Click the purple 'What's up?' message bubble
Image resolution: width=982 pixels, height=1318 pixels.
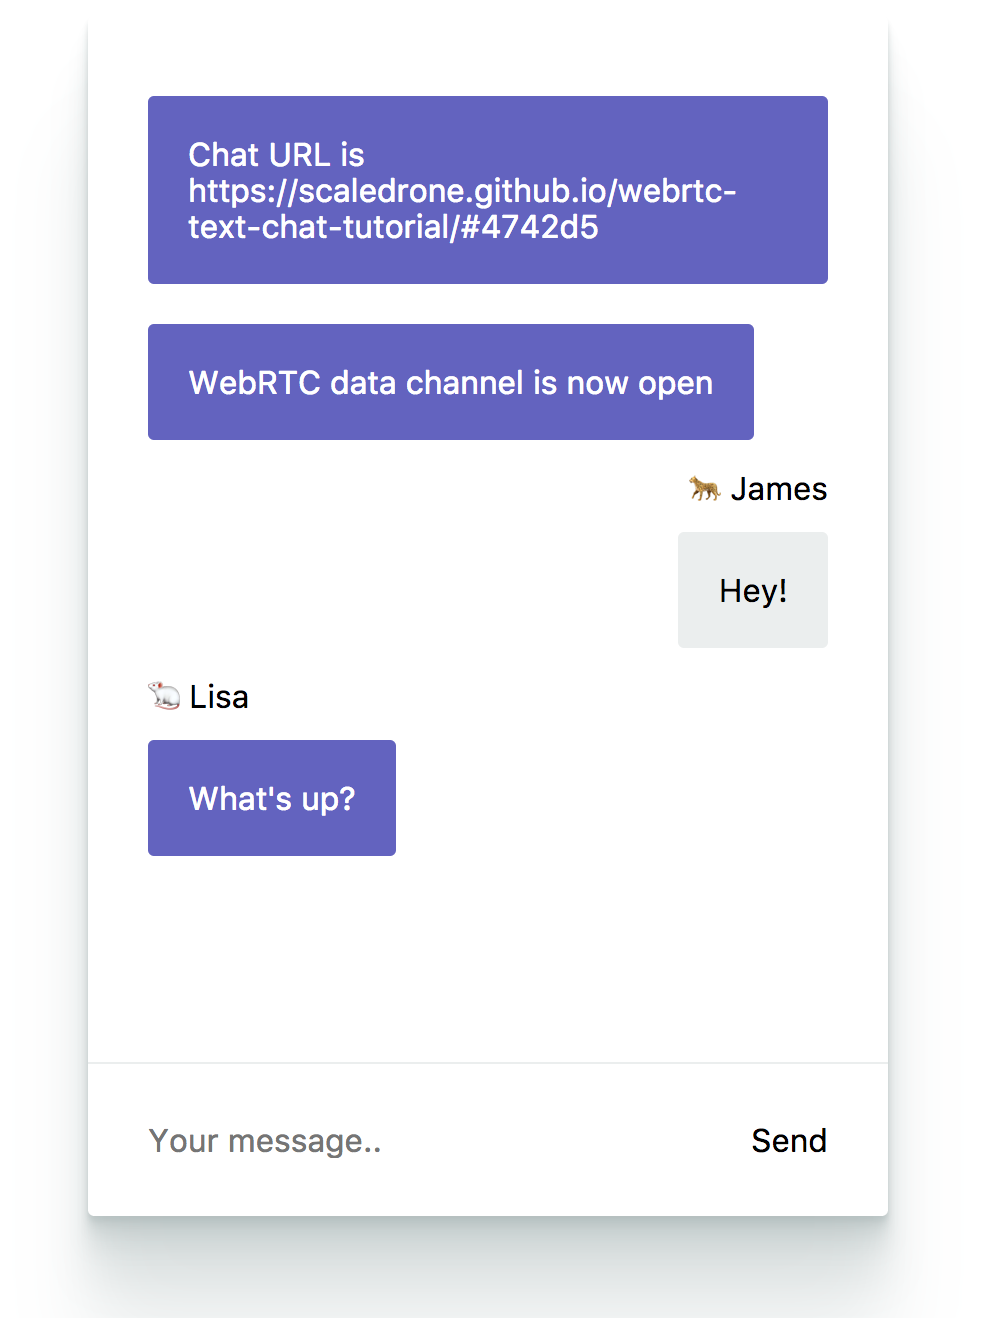[272, 798]
